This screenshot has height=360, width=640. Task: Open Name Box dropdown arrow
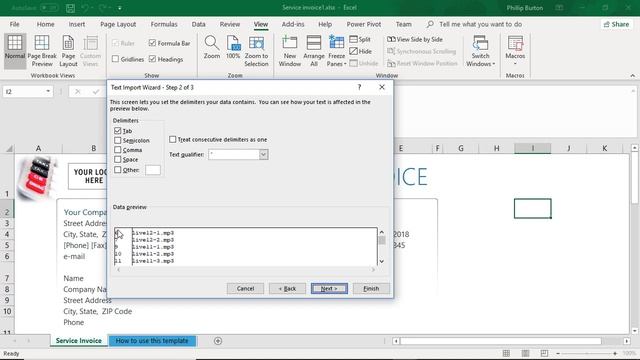(48, 91)
